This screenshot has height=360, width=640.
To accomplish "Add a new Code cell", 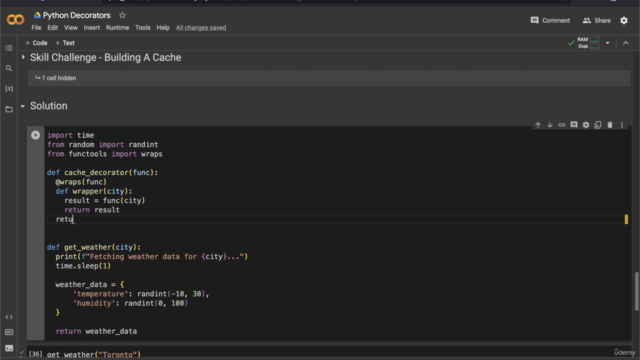I will point(36,43).
